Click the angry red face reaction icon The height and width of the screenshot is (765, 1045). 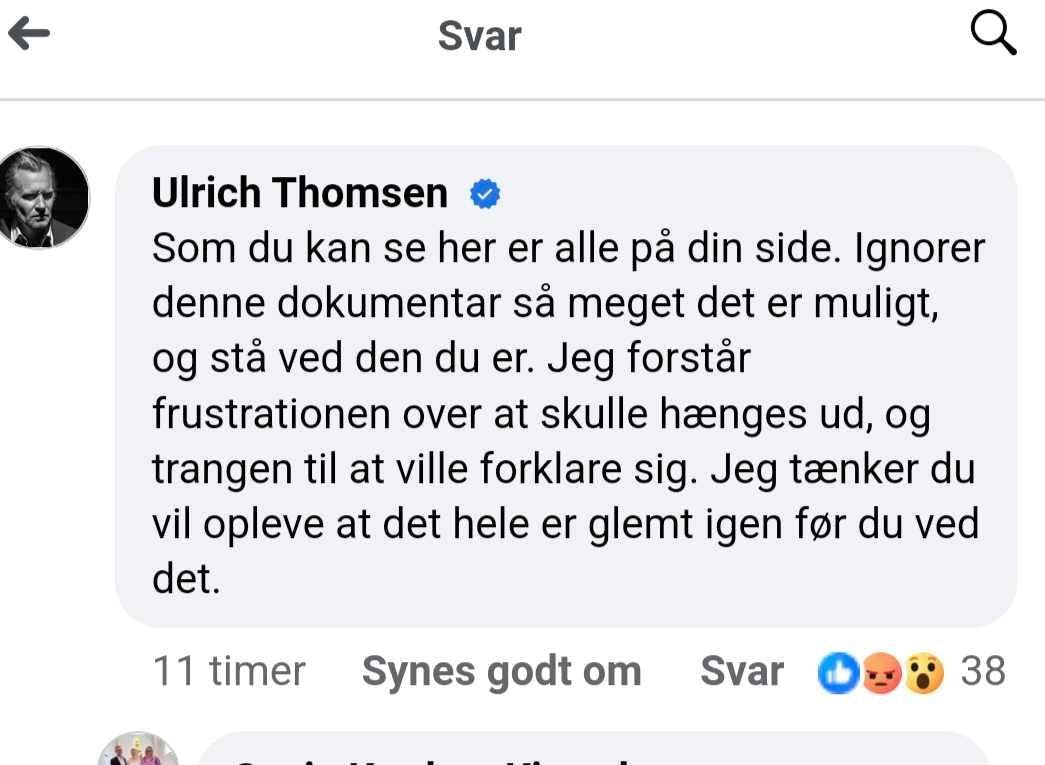[x=880, y=673]
